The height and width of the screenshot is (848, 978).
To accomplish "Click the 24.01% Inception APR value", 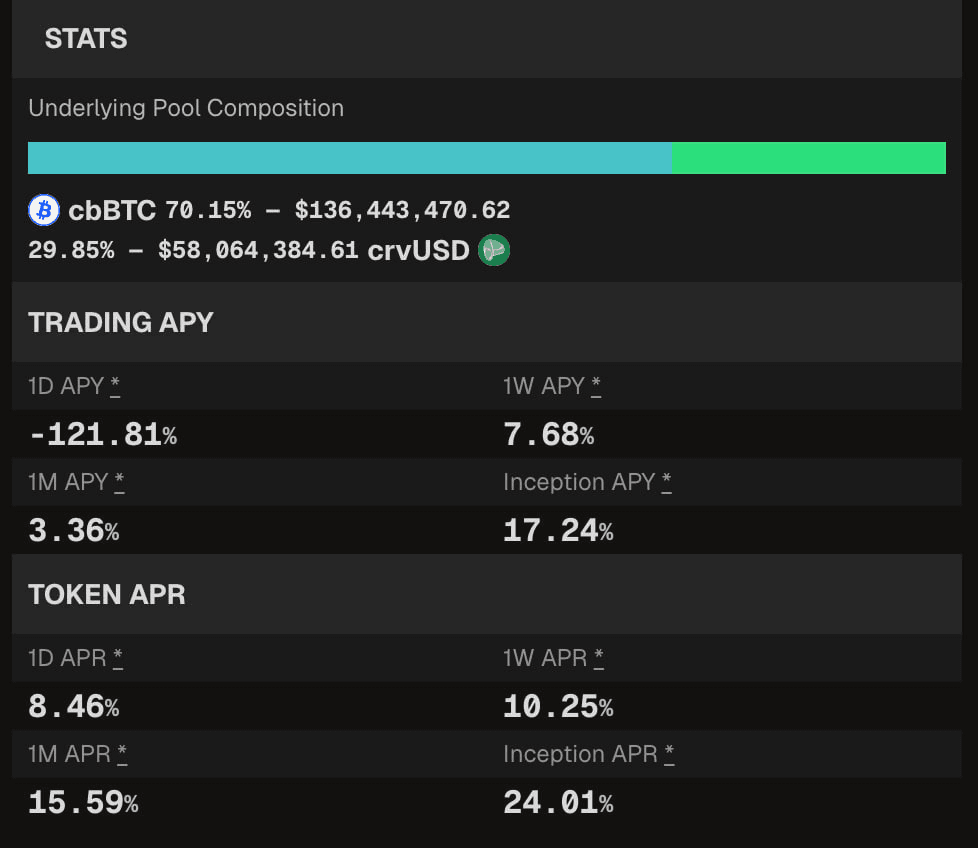I will click(x=558, y=803).
